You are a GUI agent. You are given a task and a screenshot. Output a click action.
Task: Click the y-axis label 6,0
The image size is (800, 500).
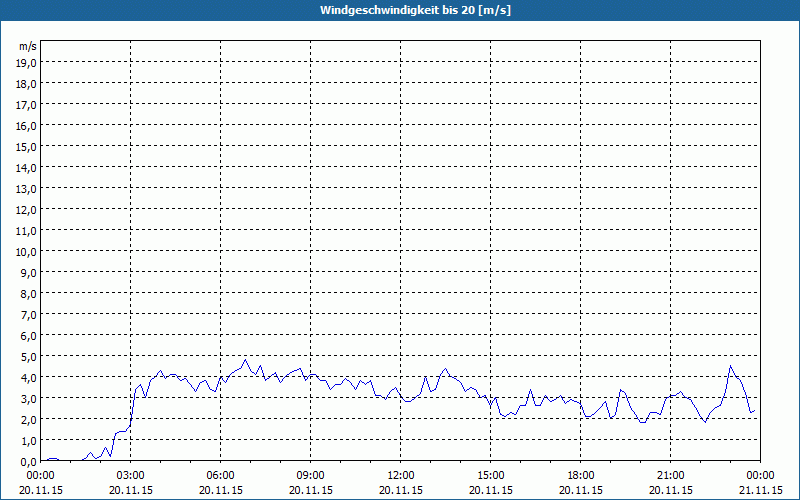(30, 336)
